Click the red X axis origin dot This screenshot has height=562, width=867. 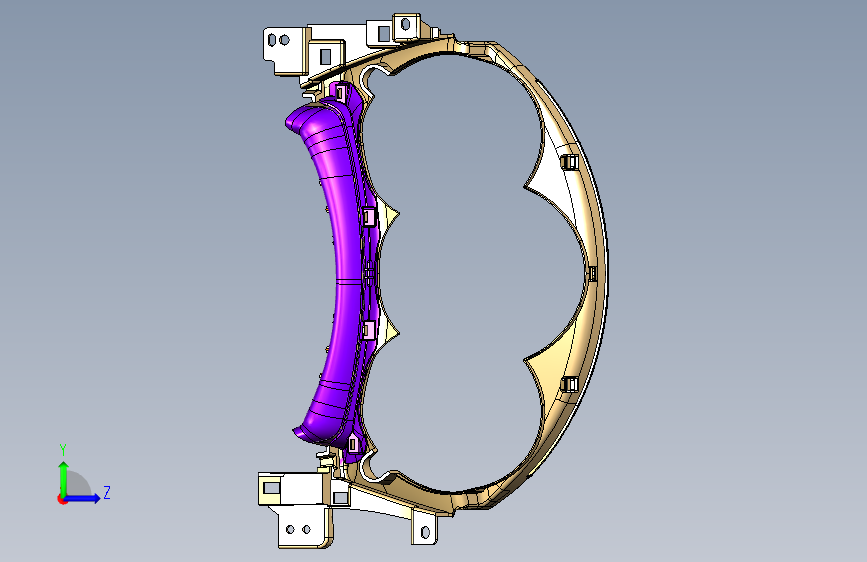(61, 499)
